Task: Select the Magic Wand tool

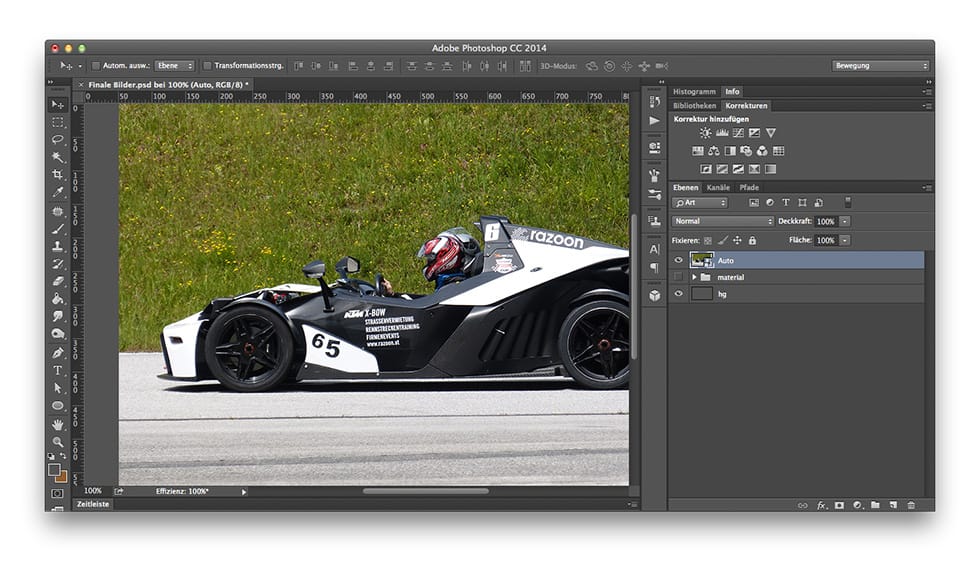Action: pos(58,157)
